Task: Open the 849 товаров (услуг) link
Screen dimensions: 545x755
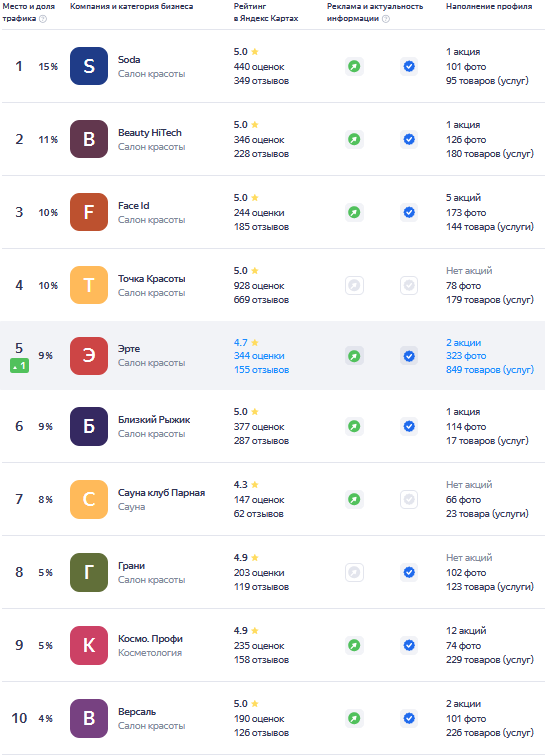Action: [x=490, y=370]
